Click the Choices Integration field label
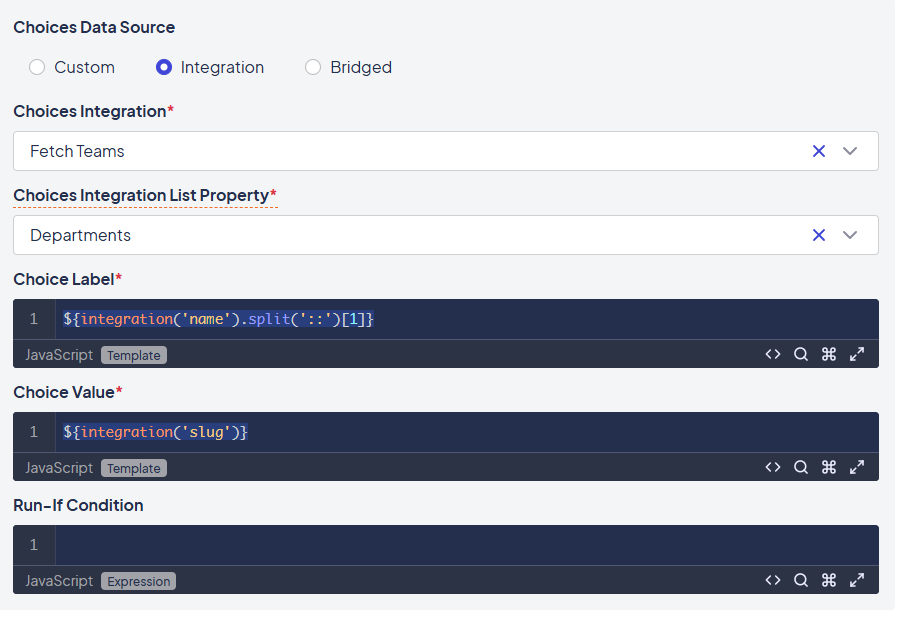The height and width of the screenshot is (622, 905). tap(94, 111)
